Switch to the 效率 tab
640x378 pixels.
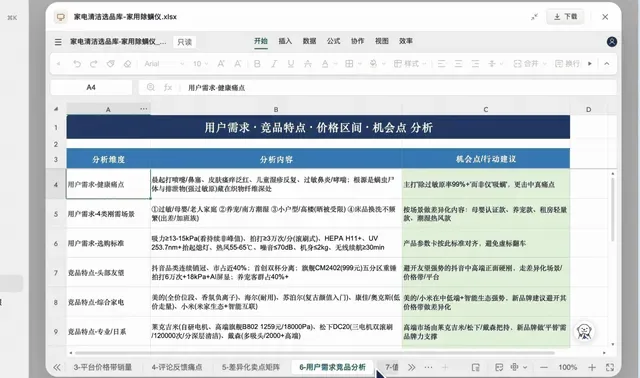pos(406,41)
